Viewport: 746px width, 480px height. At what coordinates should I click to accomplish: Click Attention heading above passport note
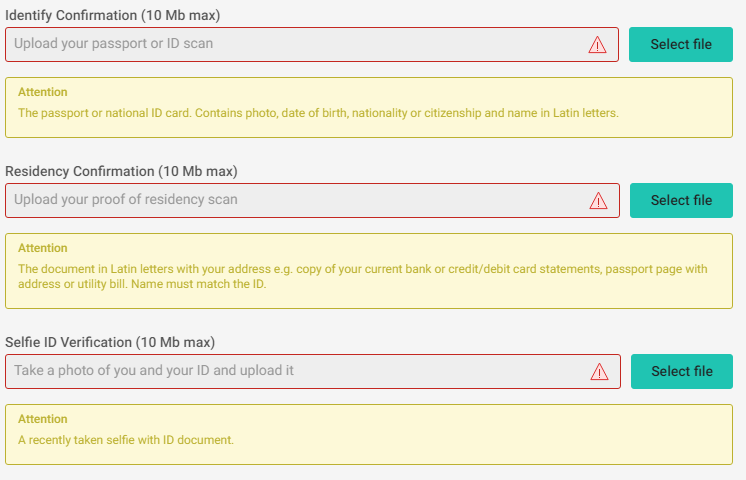coord(43,92)
